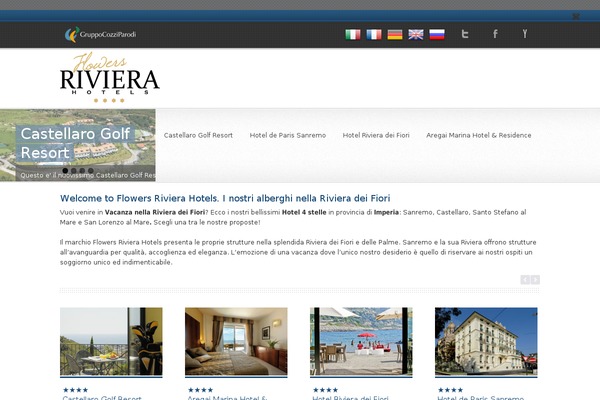Viewport: 600px width, 400px height.
Task: Click the Castellaro Golf Resort slider banner
Action: tap(78, 145)
